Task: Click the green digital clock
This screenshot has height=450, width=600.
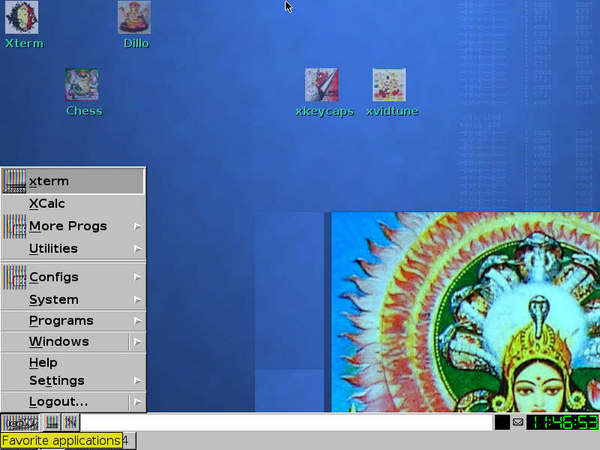Action: coord(563,422)
